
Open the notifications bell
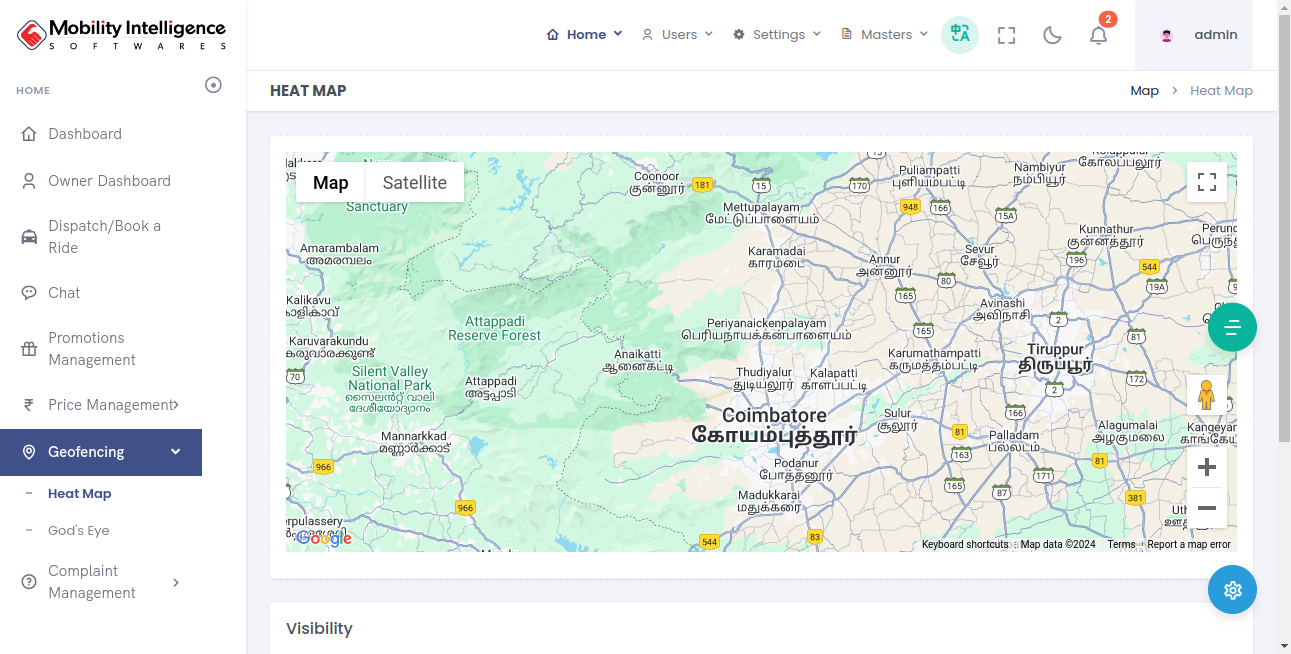[1098, 35]
